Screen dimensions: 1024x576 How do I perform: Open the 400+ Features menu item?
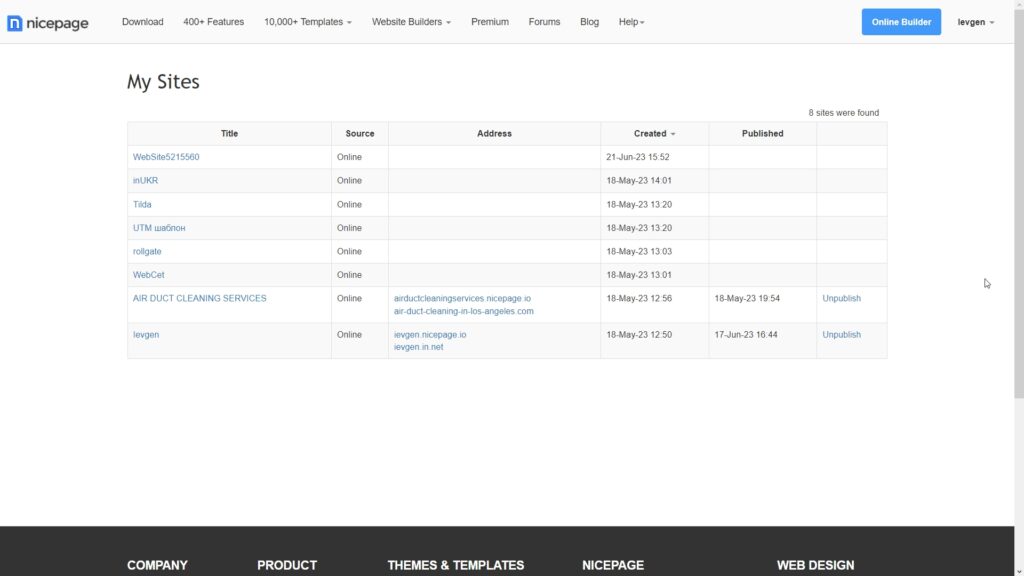pos(213,22)
